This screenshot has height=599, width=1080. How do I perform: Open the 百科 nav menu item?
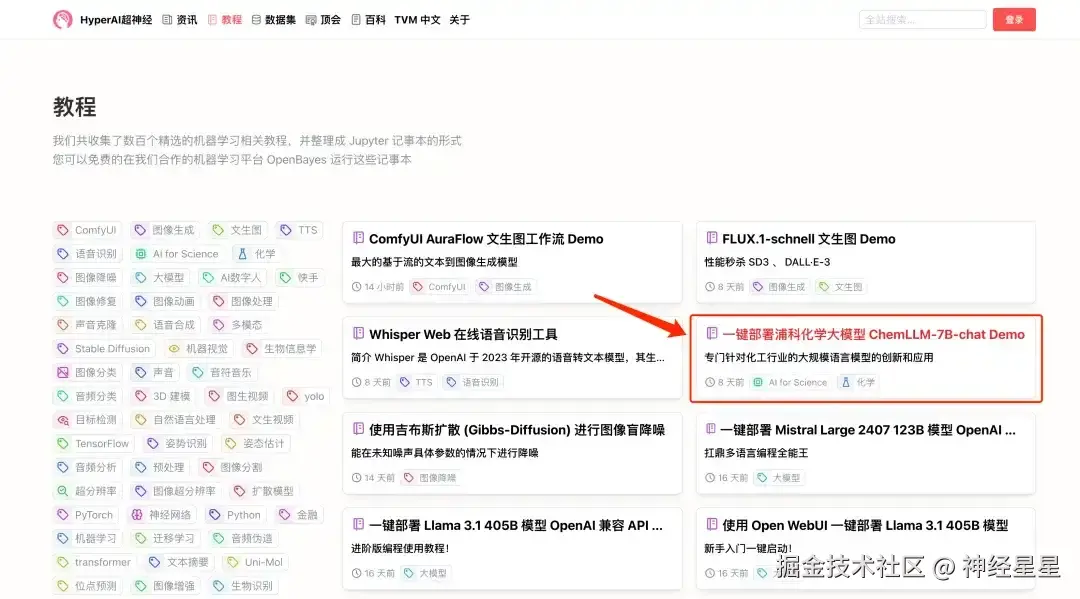[x=368, y=20]
